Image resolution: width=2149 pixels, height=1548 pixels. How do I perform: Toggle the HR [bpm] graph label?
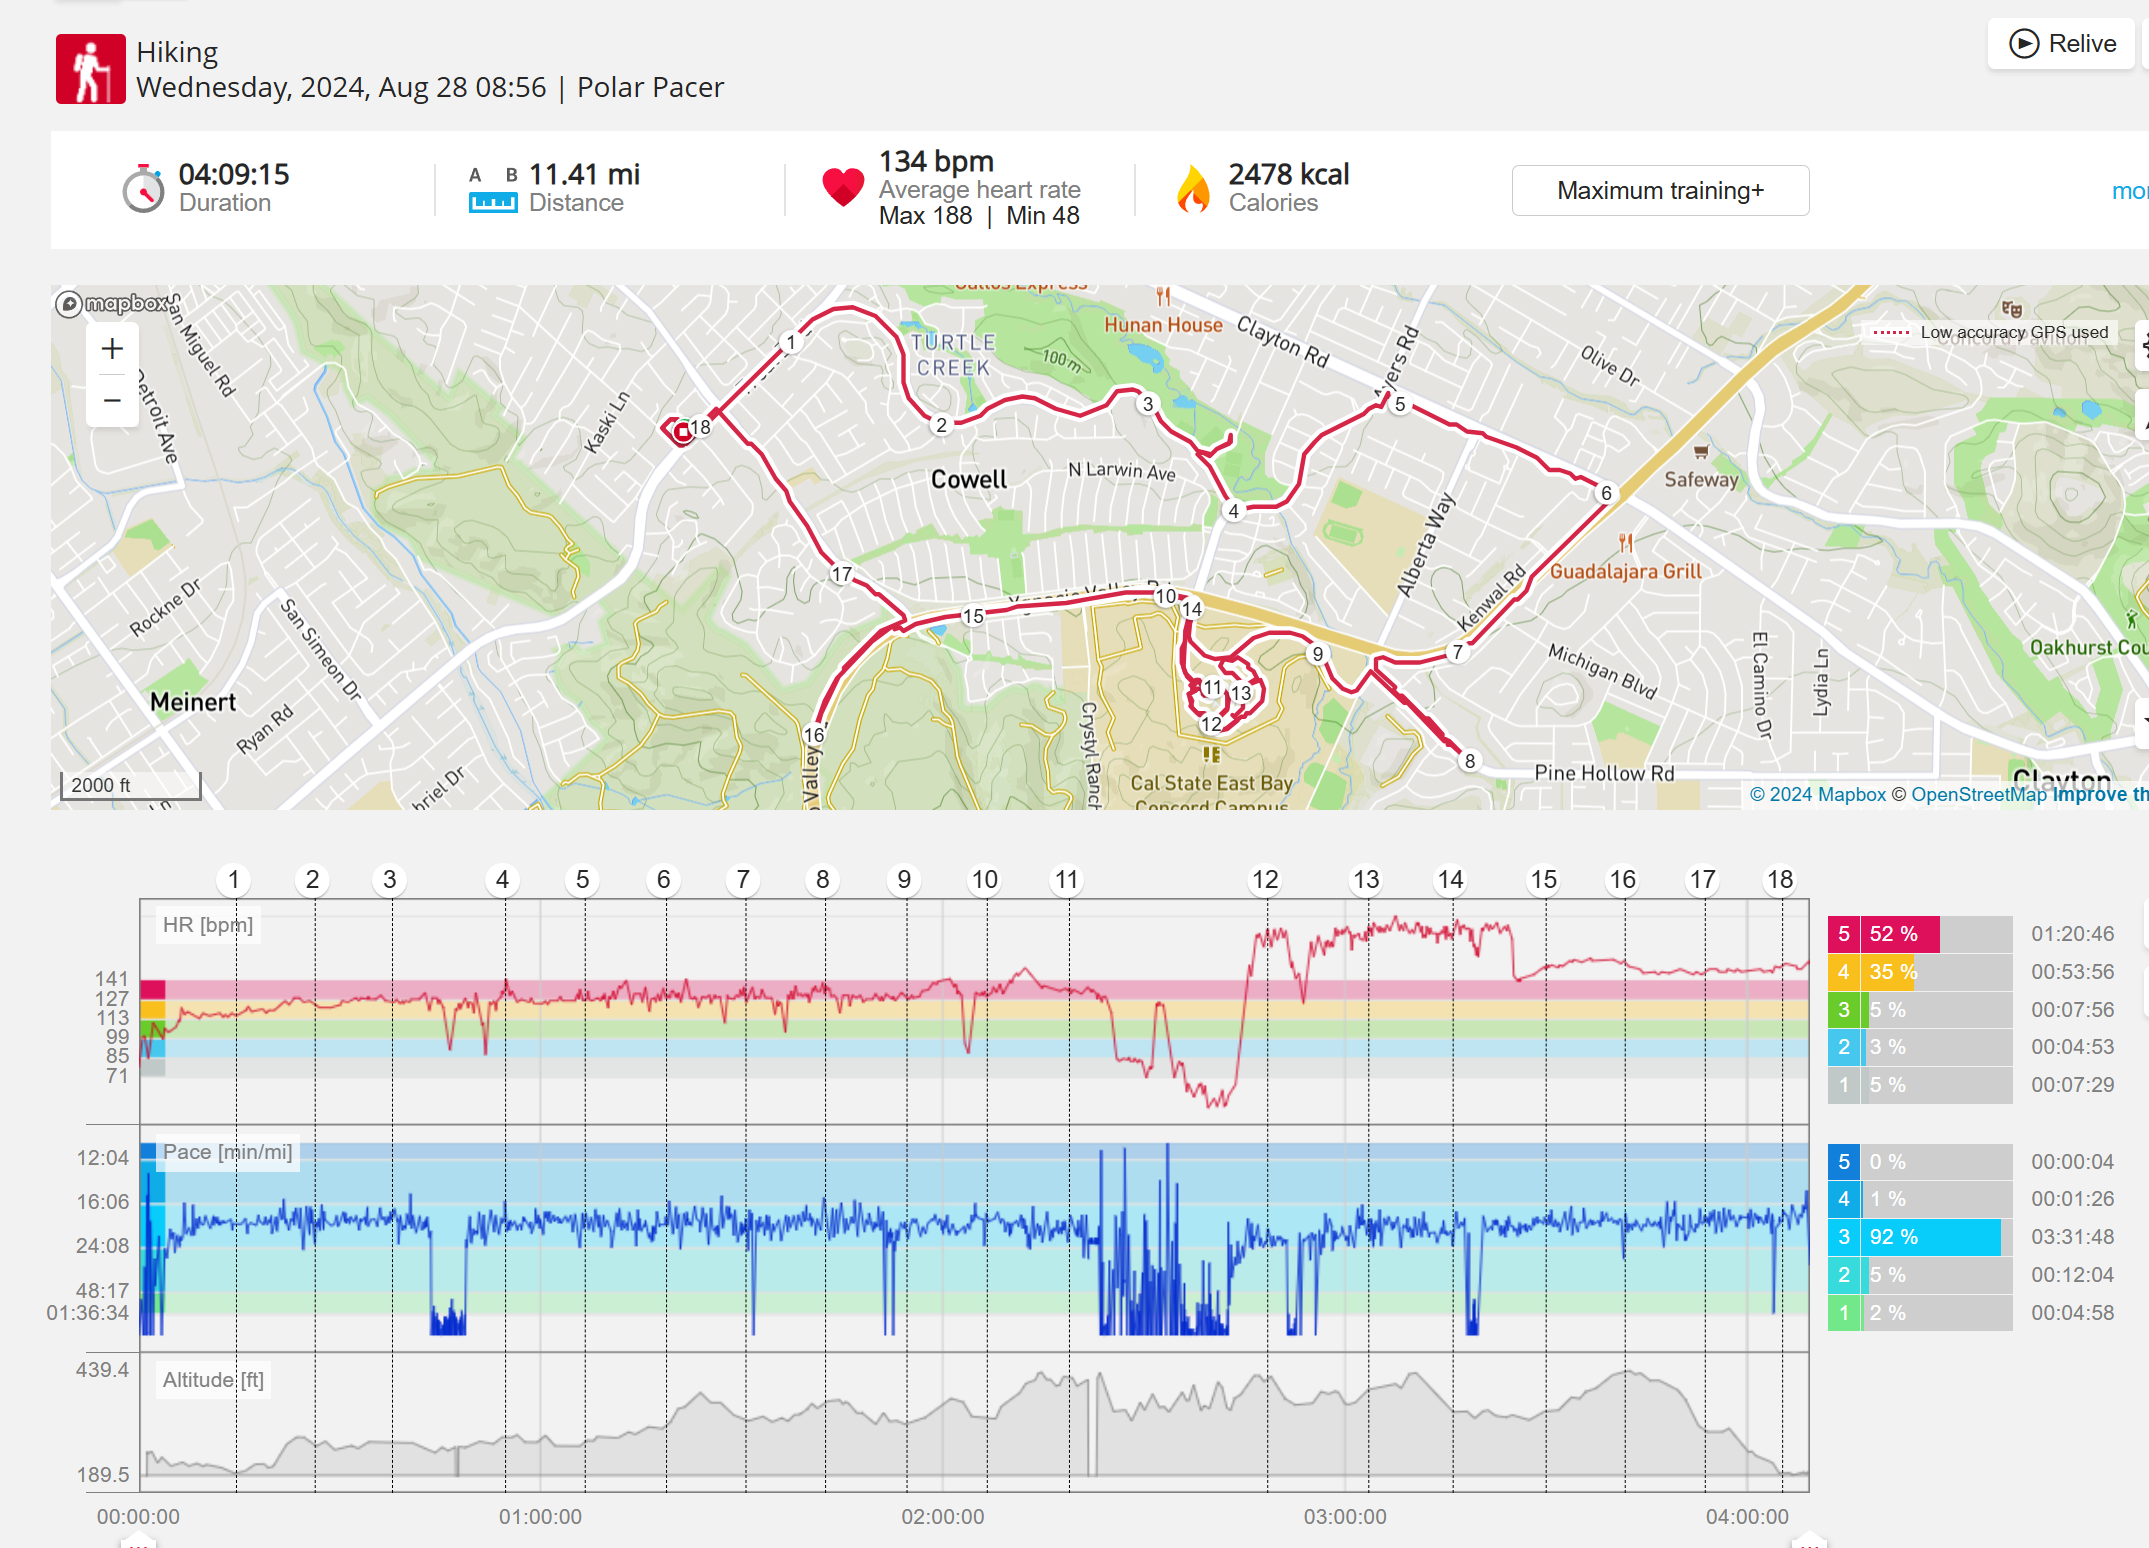(x=208, y=925)
